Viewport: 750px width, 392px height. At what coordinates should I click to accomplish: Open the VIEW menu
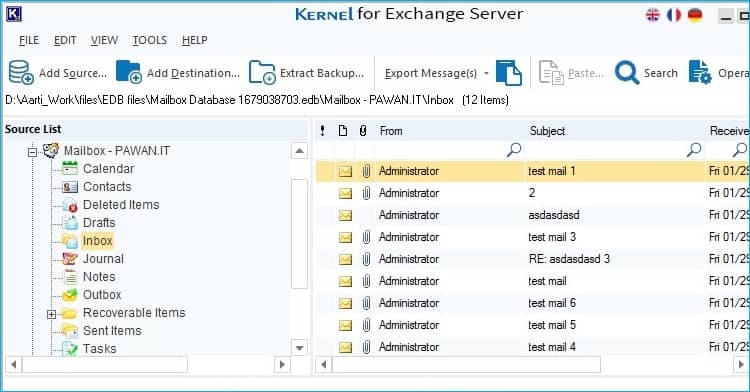click(104, 40)
